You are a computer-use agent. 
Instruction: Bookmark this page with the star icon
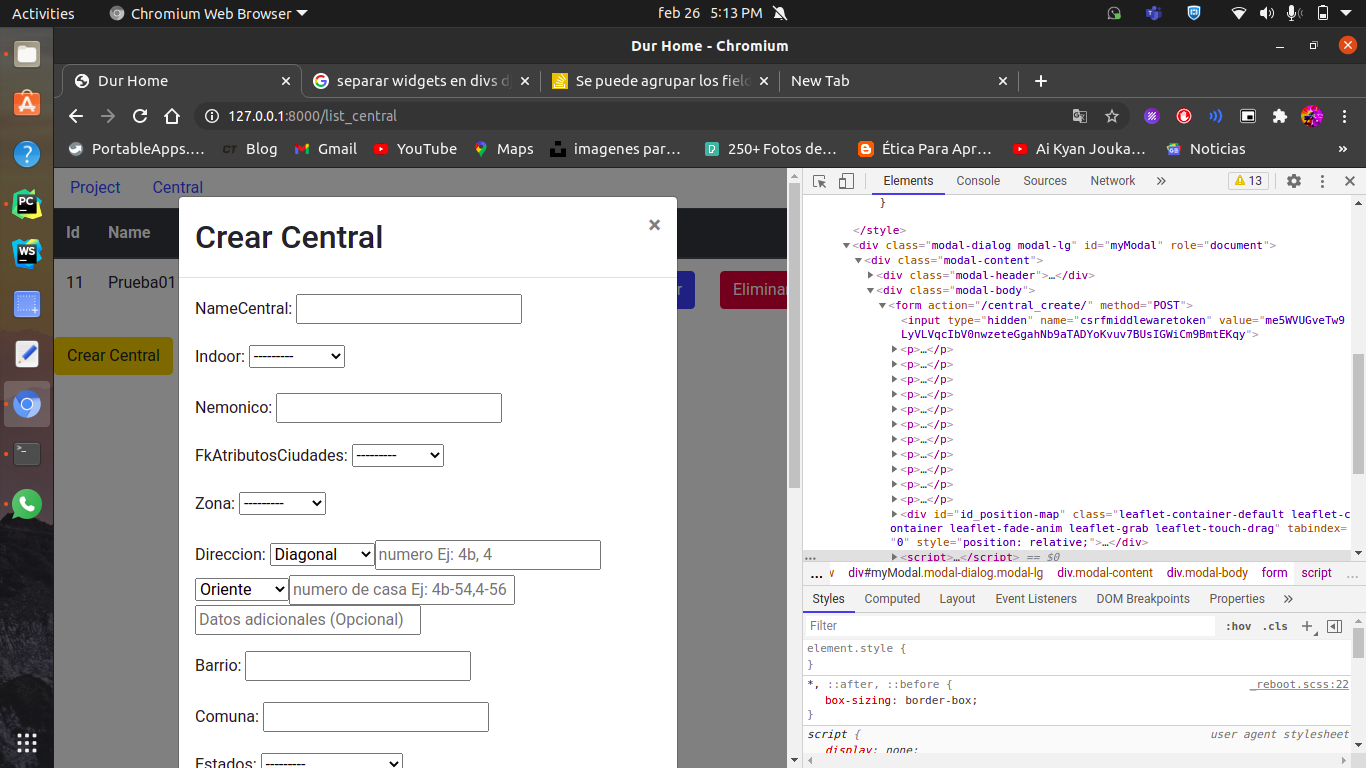pyautogui.click(x=1111, y=116)
